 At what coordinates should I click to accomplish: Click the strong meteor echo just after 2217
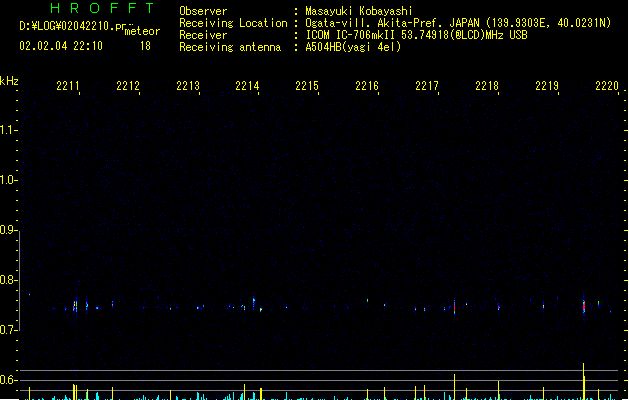(x=455, y=308)
